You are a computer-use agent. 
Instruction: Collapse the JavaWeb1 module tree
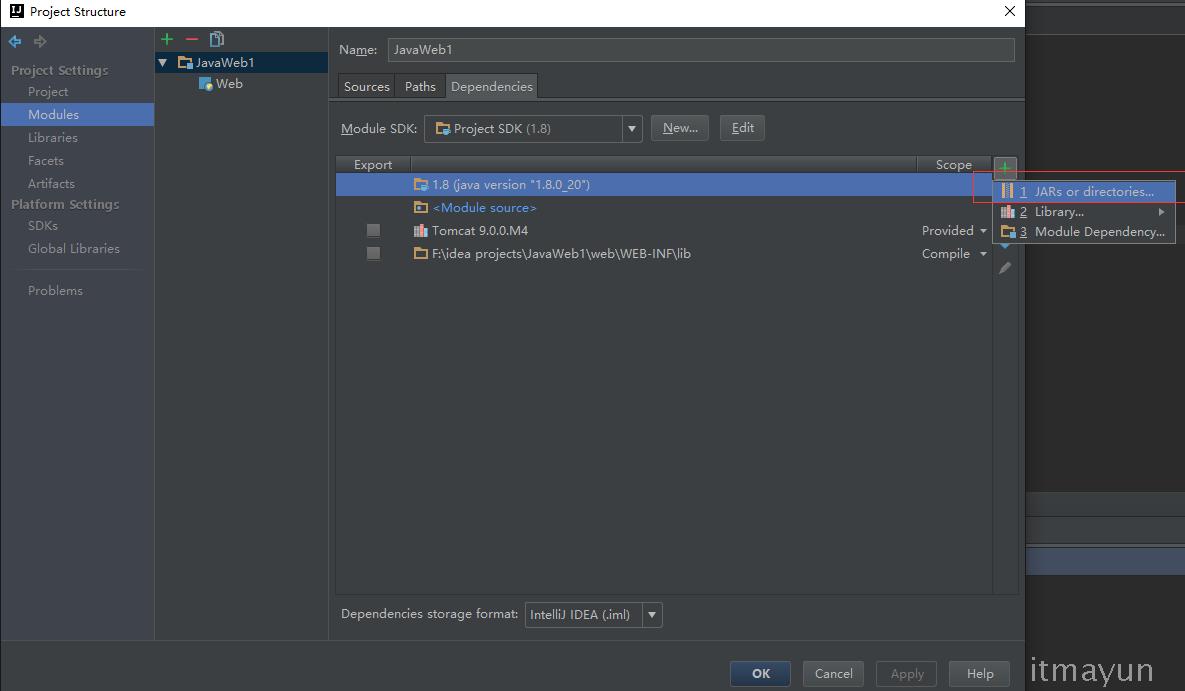tap(162, 63)
